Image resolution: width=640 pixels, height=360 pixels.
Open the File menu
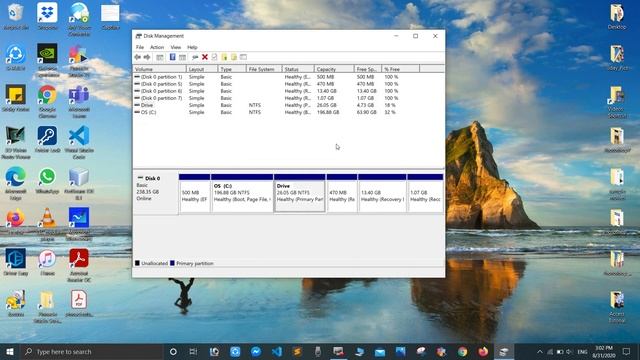(x=140, y=47)
